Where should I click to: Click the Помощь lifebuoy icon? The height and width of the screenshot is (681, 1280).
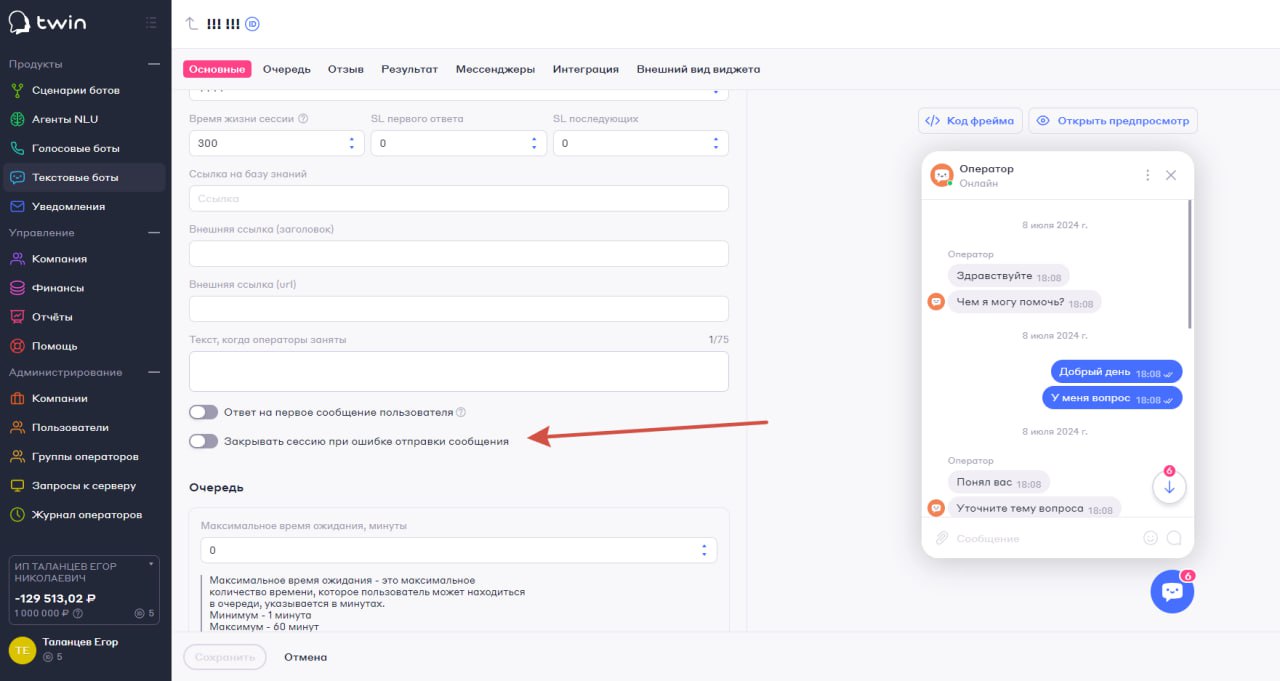click(x=17, y=345)
